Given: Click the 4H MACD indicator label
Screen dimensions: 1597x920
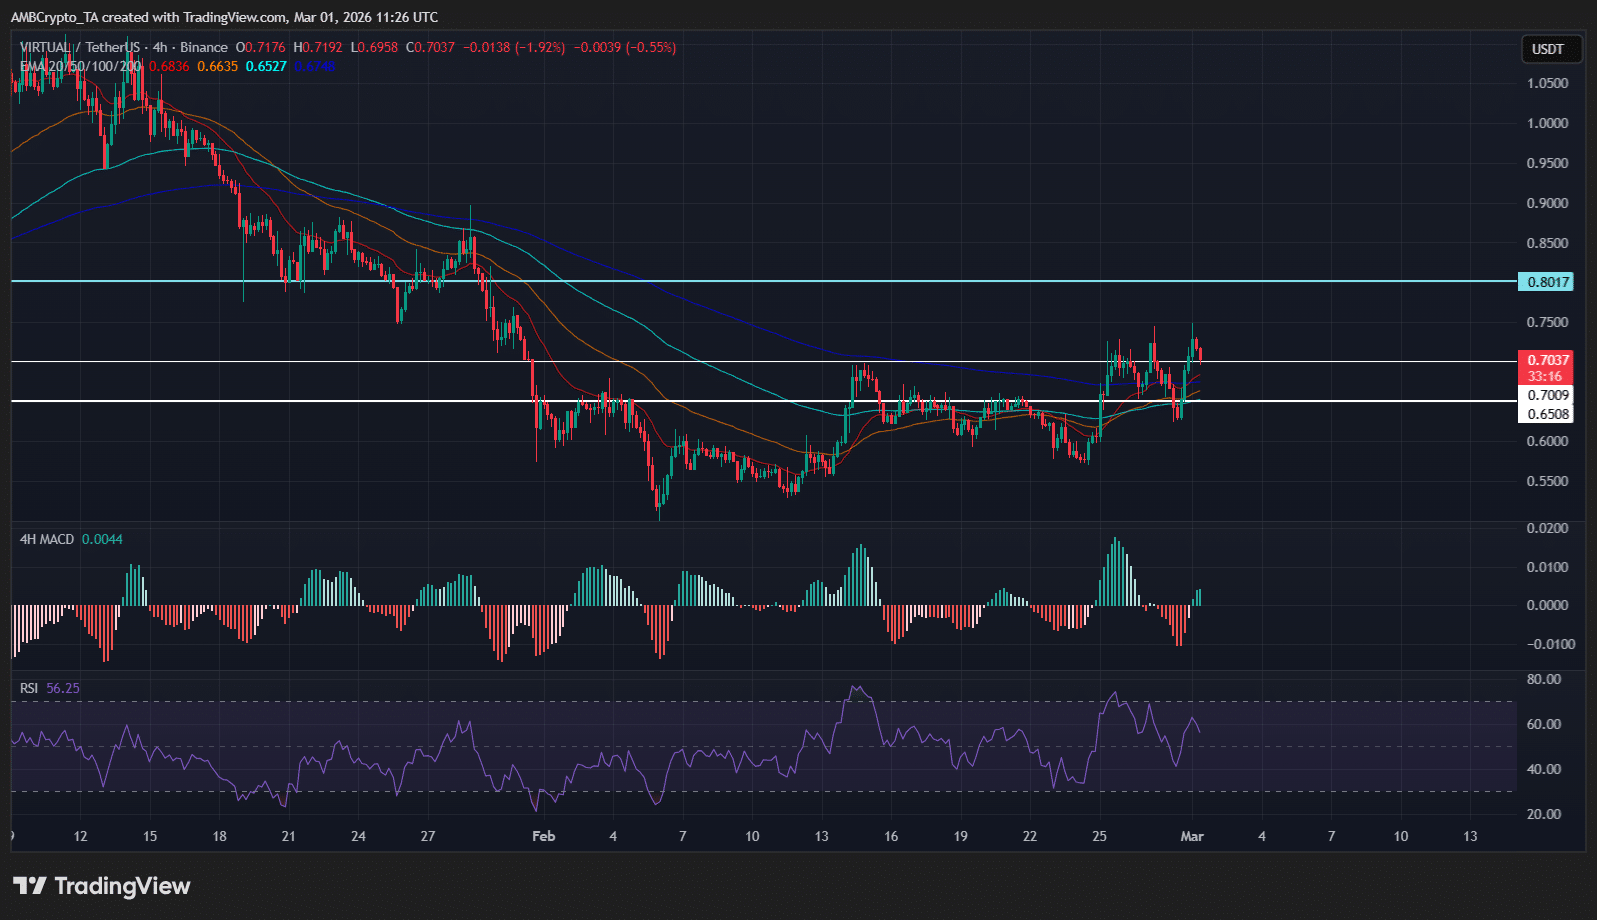Looking at the screenshot, I should (x=47, y=539).
